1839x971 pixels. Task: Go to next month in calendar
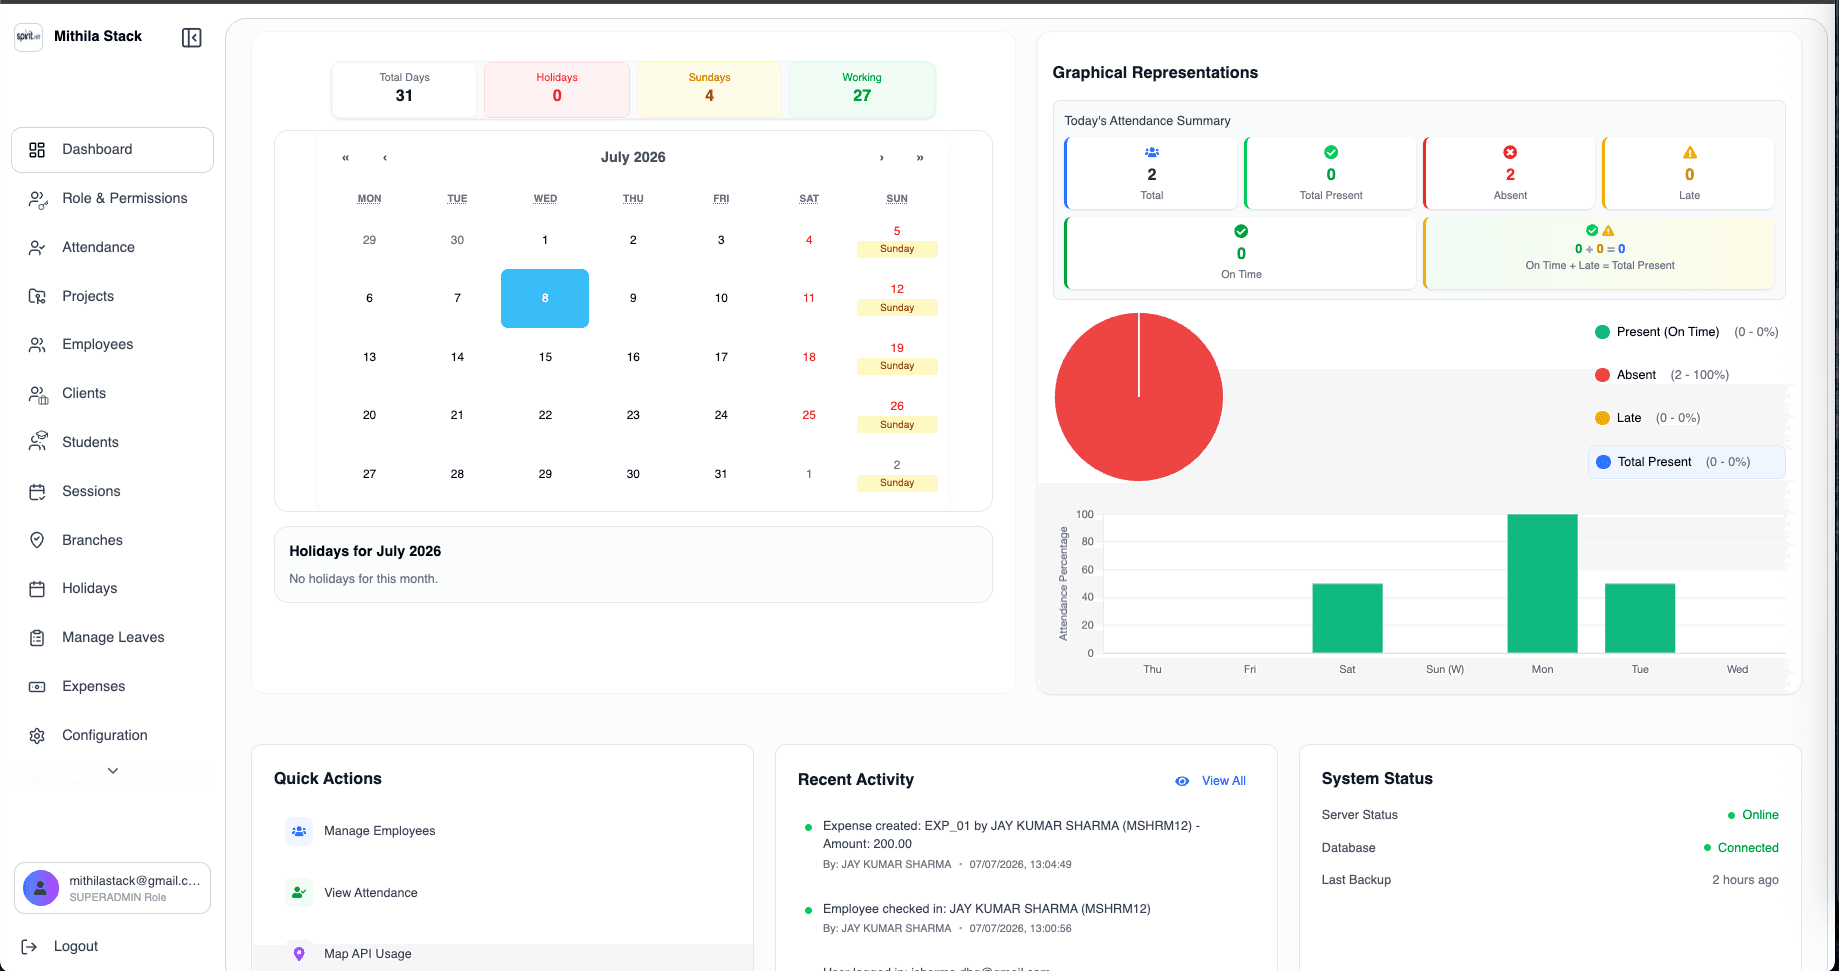[x=881, y=158]
